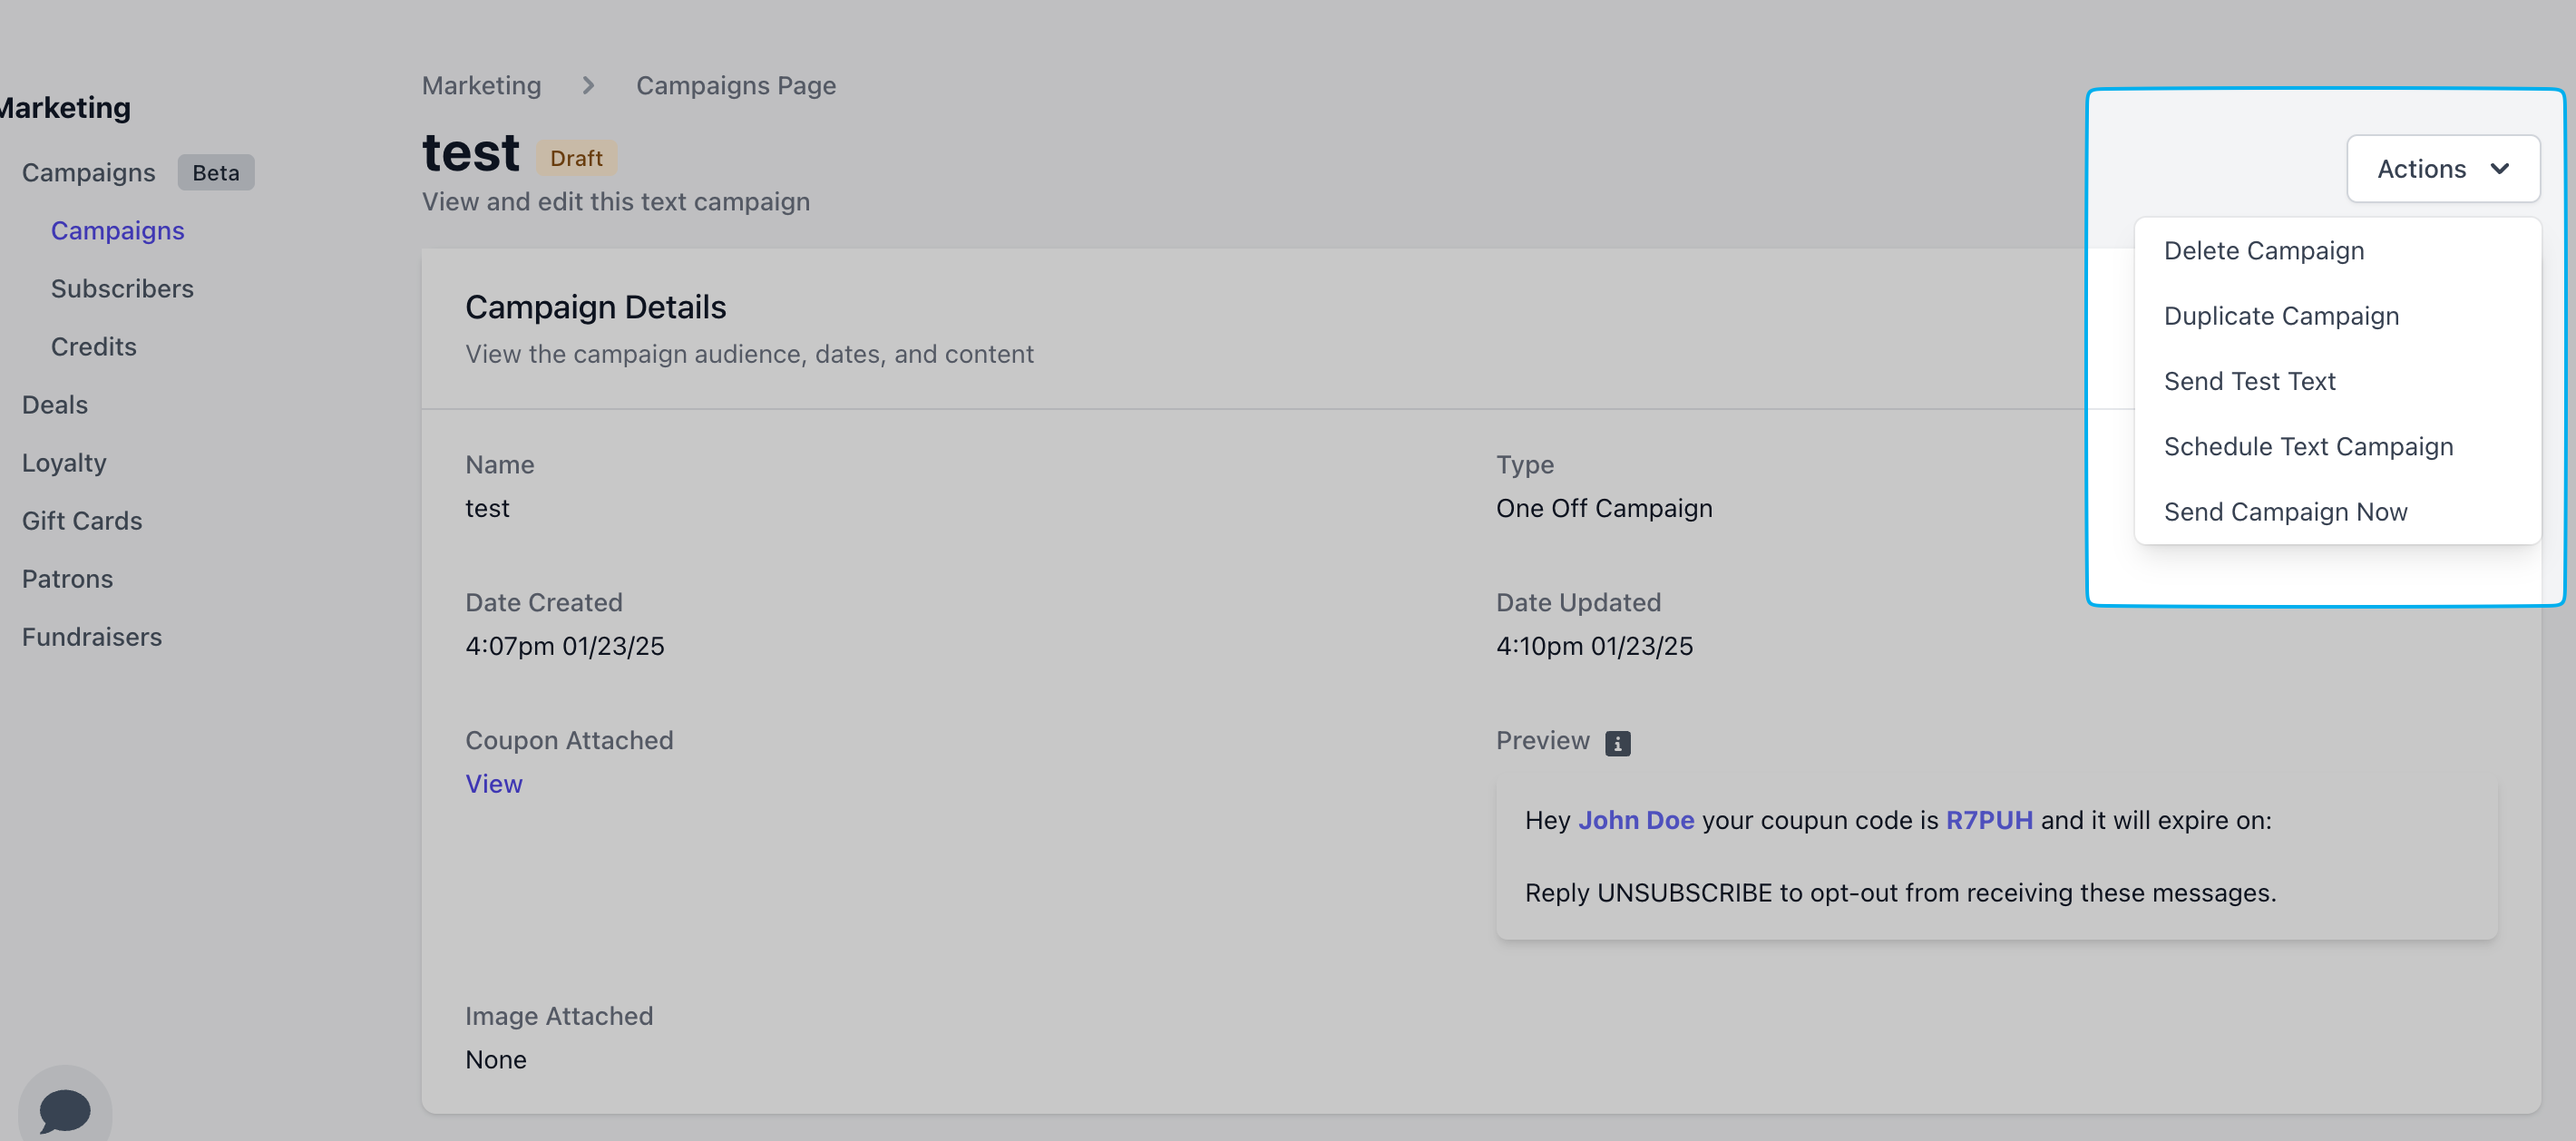Screen dimensions: 2576x1141
Task: Open Gift Cards section
Action: click(x=82, y=521)
